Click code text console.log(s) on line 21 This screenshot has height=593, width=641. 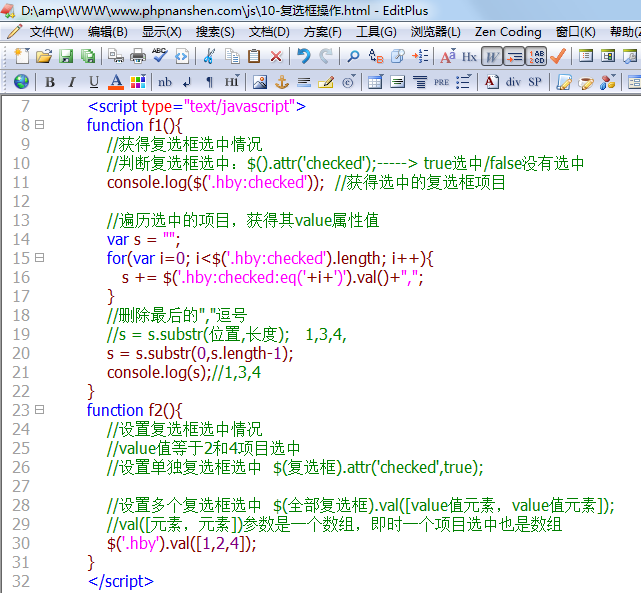(x=159, y=372)
